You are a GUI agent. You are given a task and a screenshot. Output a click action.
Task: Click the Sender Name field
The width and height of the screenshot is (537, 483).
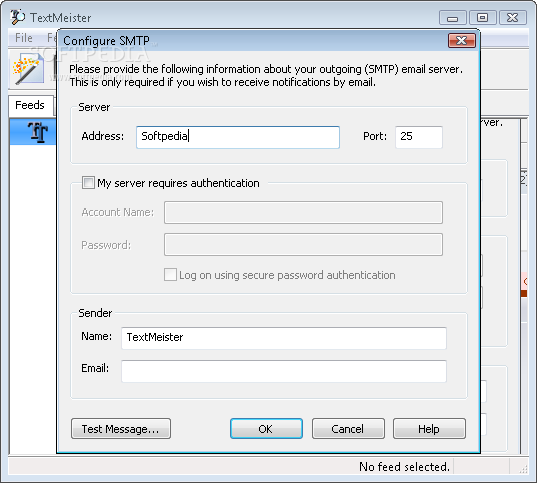pyautogui.click(x=284, y=338)
